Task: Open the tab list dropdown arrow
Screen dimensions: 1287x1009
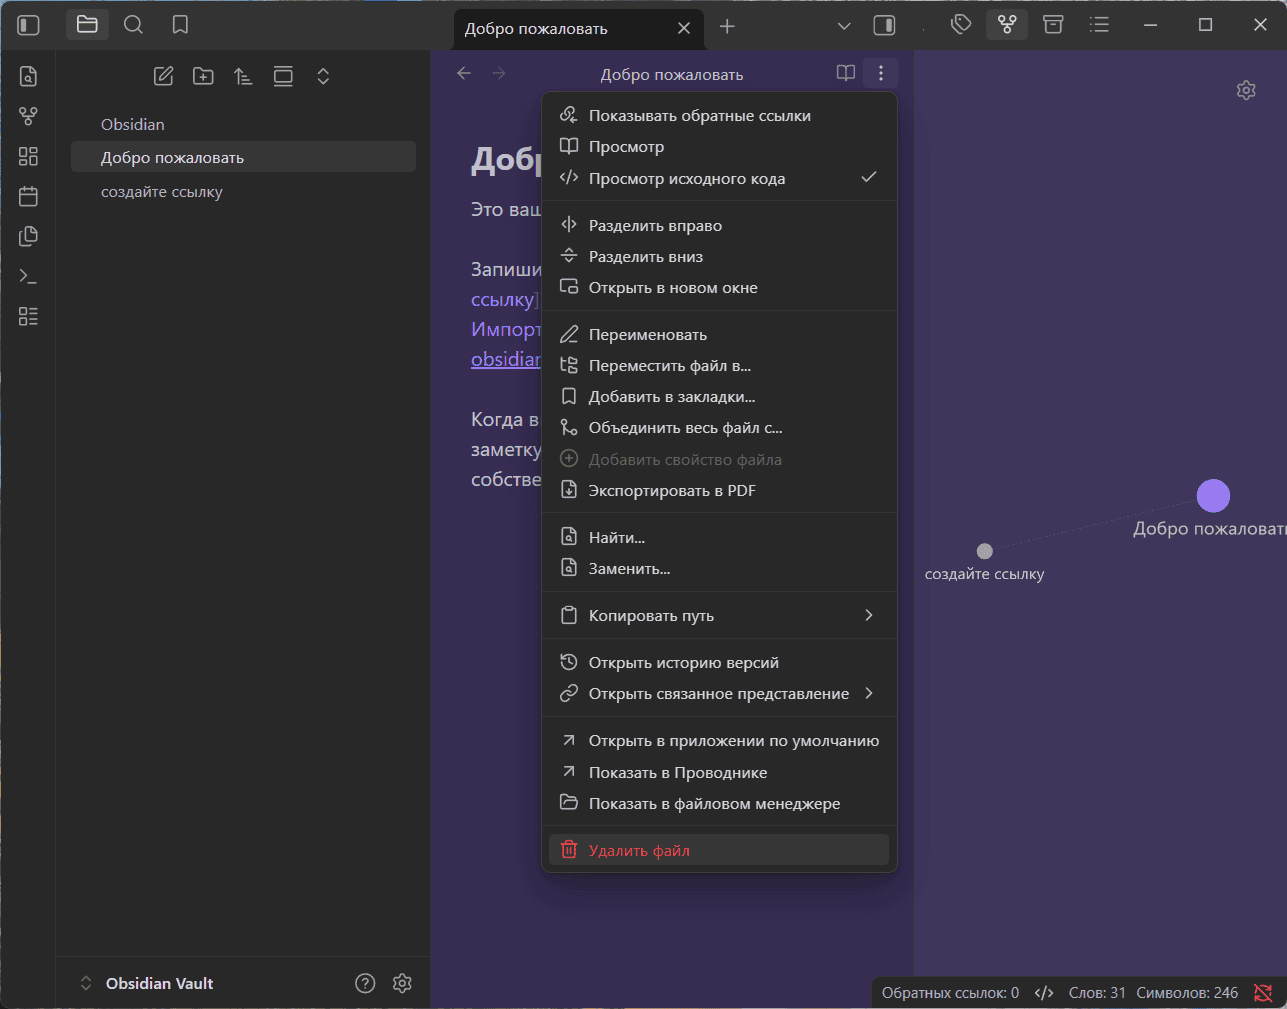Action: tap(844, 26)
